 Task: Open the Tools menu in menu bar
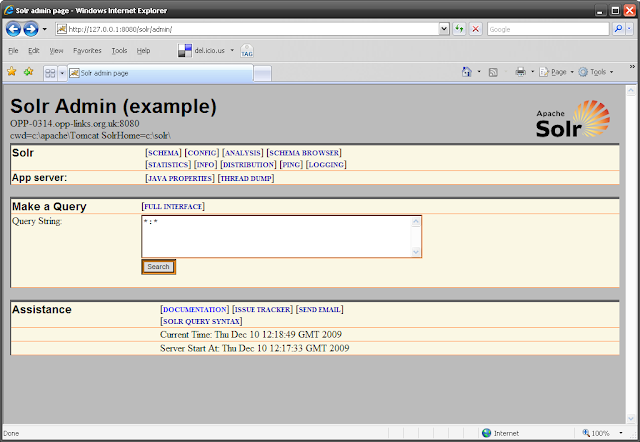tap(119, 51)
